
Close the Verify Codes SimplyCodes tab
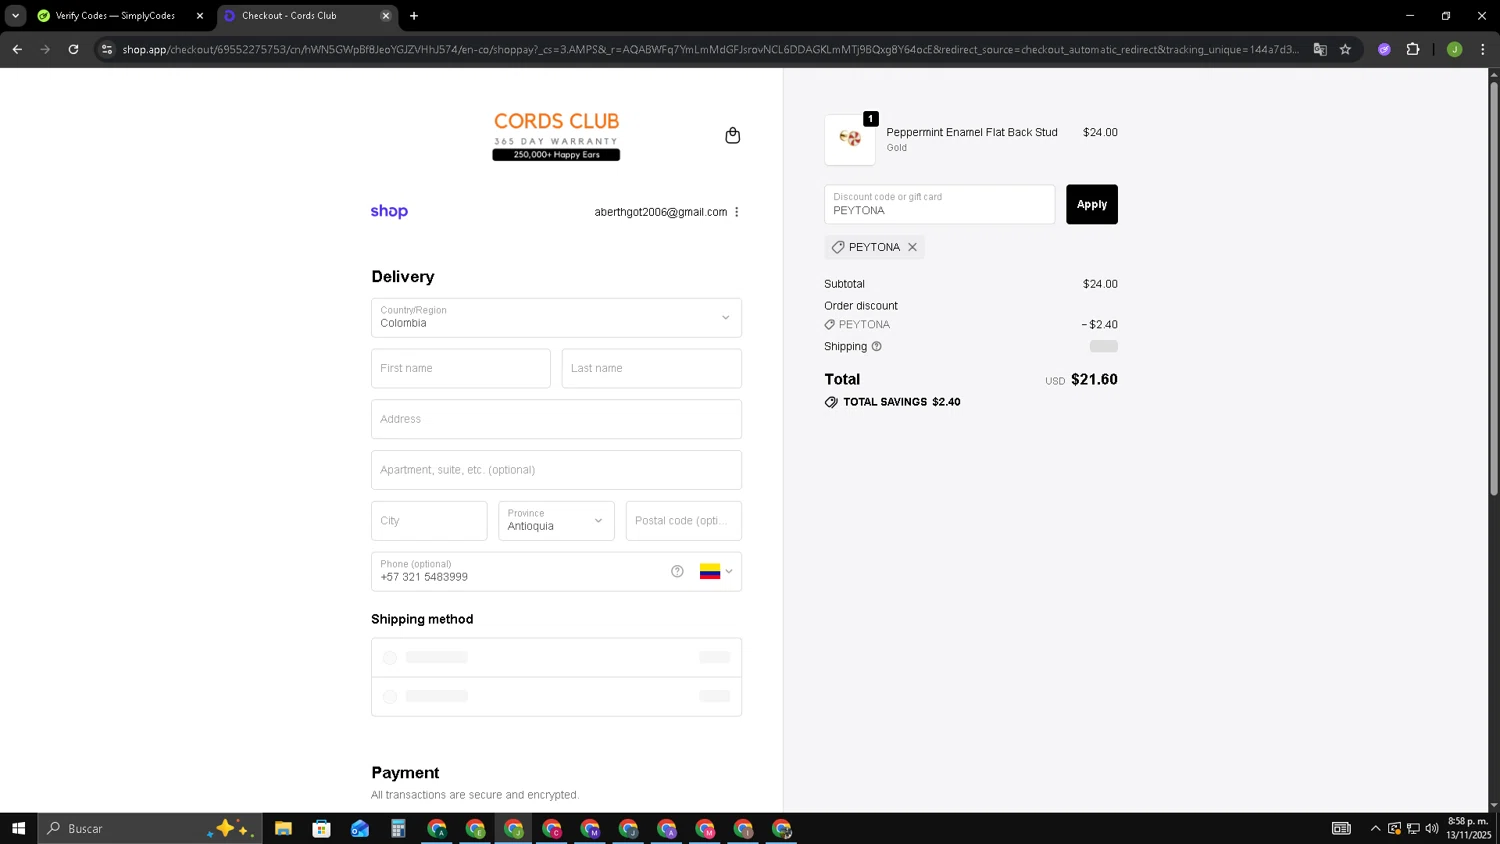[200, 16]
